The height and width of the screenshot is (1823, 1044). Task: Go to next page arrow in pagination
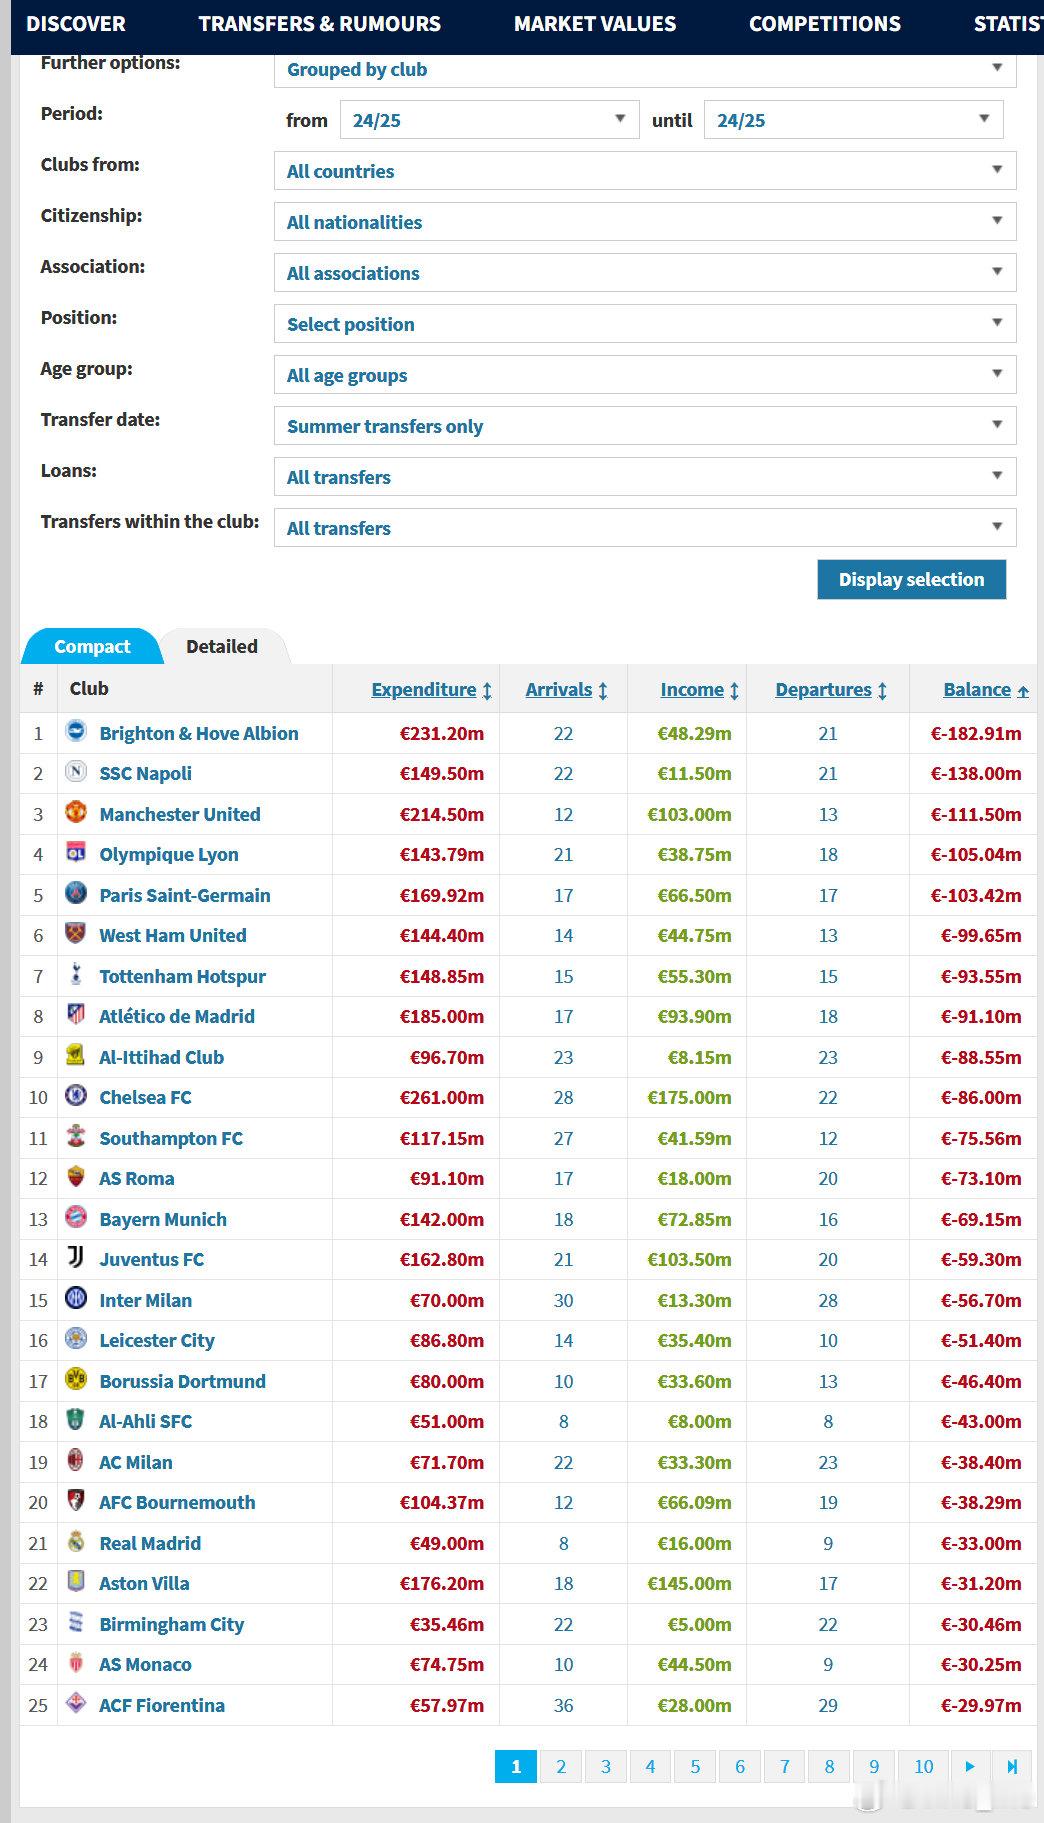(x=969, y=1766)
